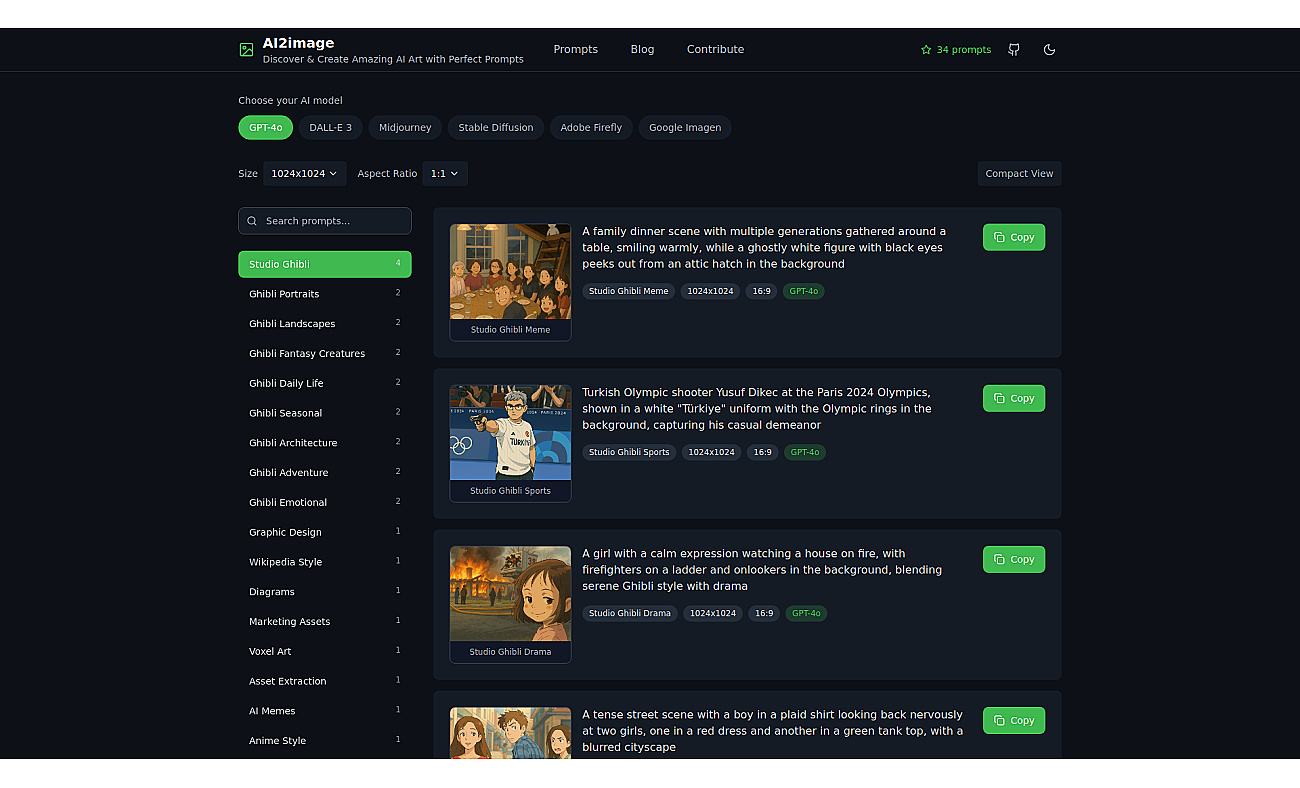Select the Anime Style category
Image resolution: width=1300 pixels, height=788 pixels.
(325, 741)
